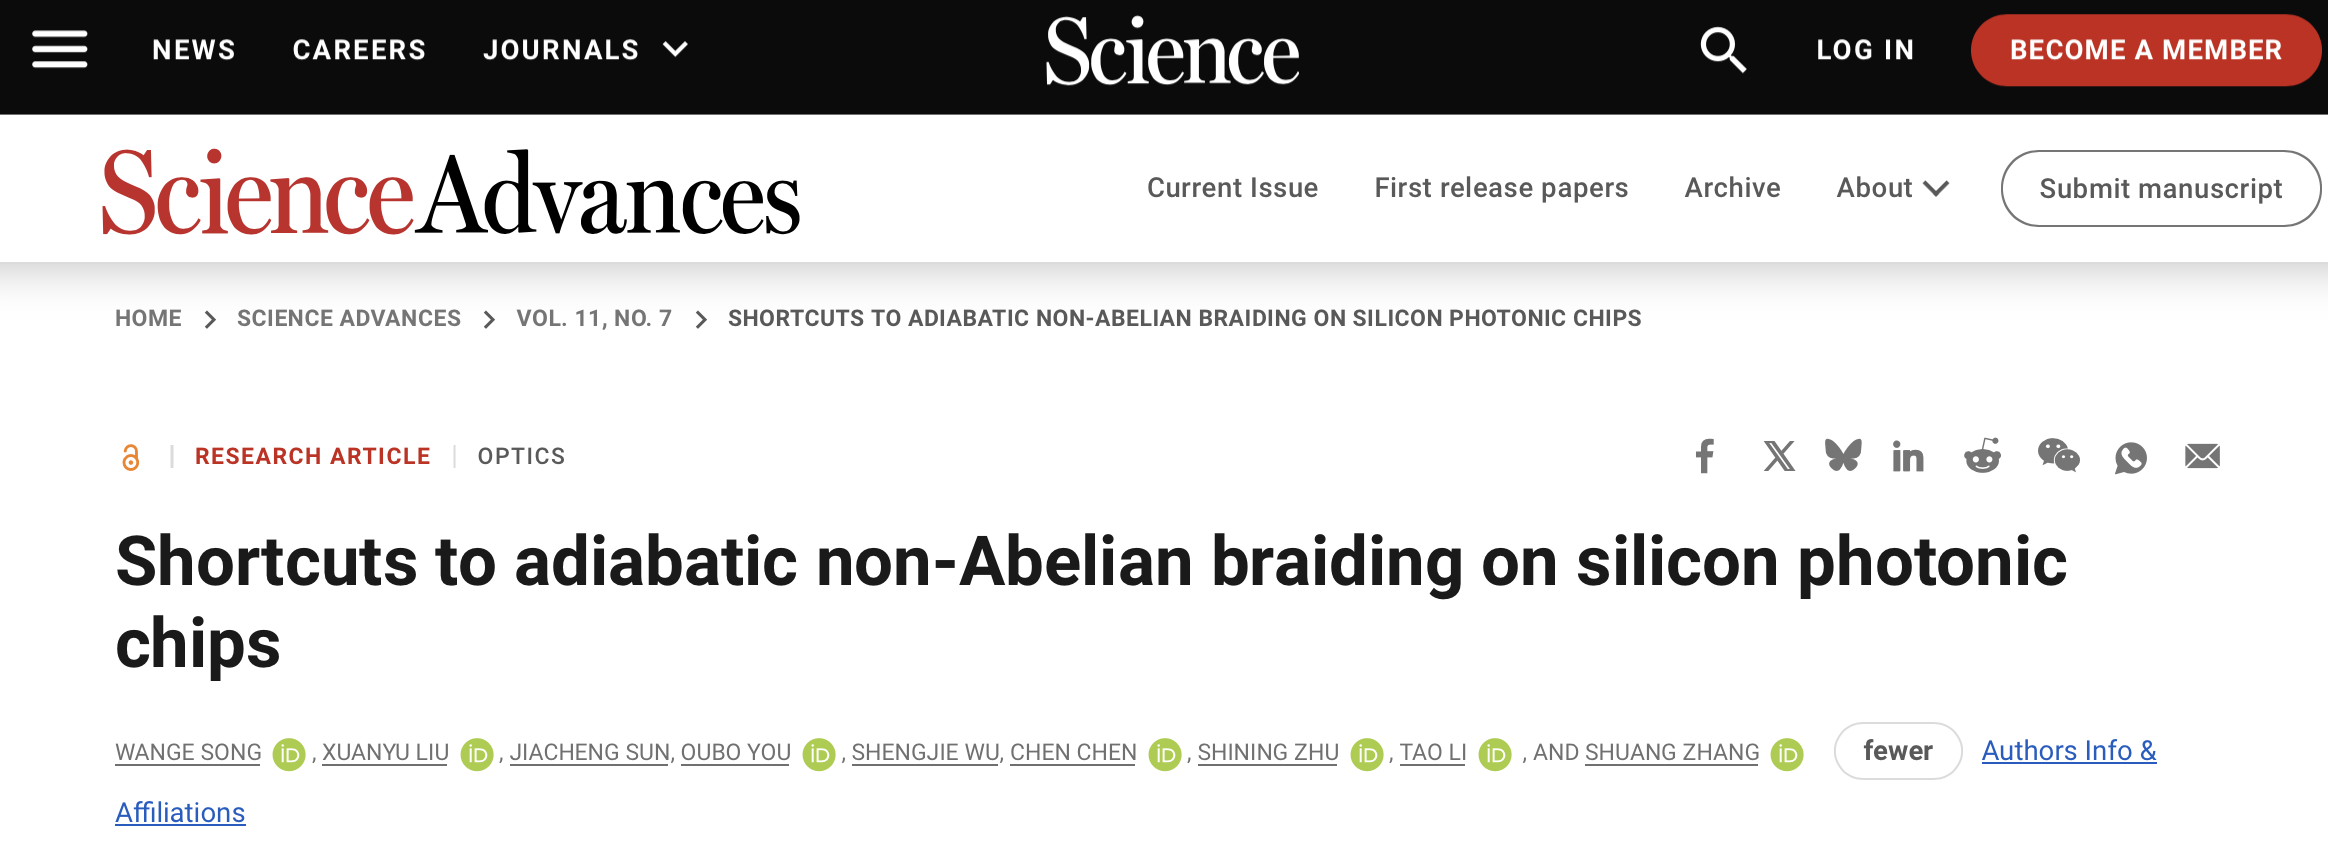Share article on Facebook
Viewport: 2328px width, 858px height.
coord(1705,456)
